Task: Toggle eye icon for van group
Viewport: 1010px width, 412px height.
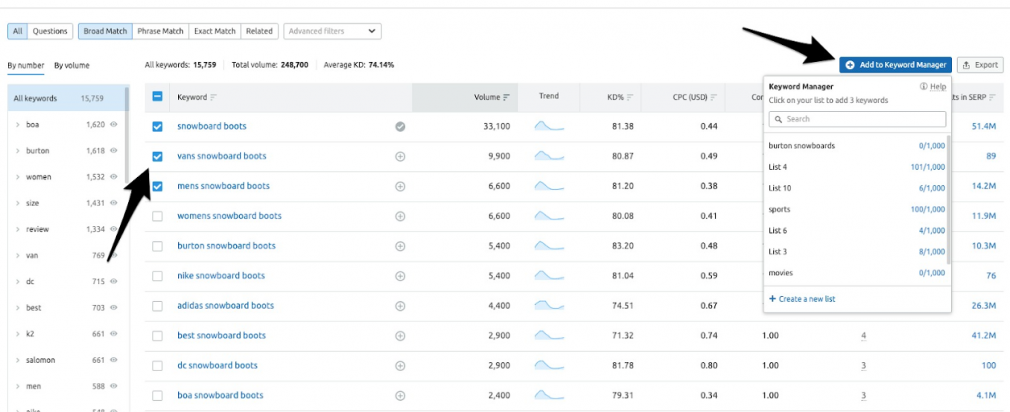Action: pyautogui.click(x=113, y=256)
